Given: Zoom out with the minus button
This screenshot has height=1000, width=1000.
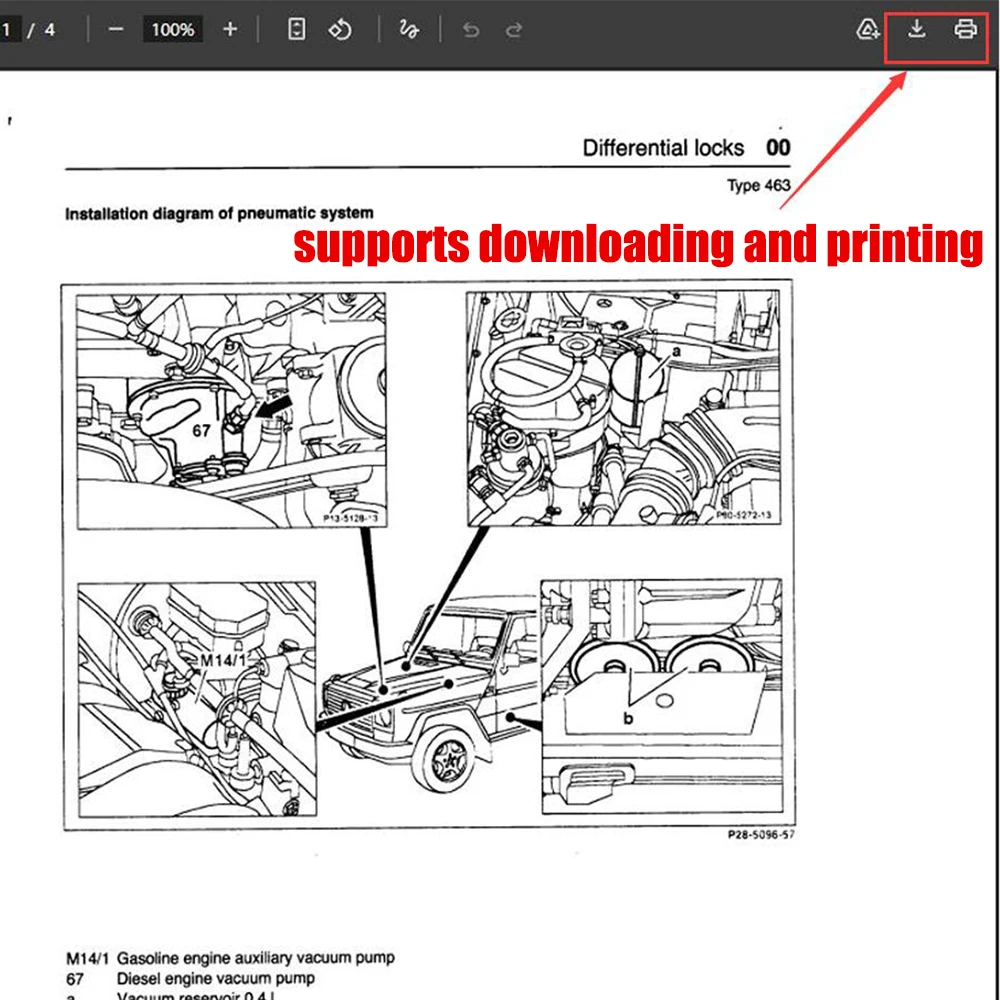Looking at the screenshot, I should tap(115, 30).
